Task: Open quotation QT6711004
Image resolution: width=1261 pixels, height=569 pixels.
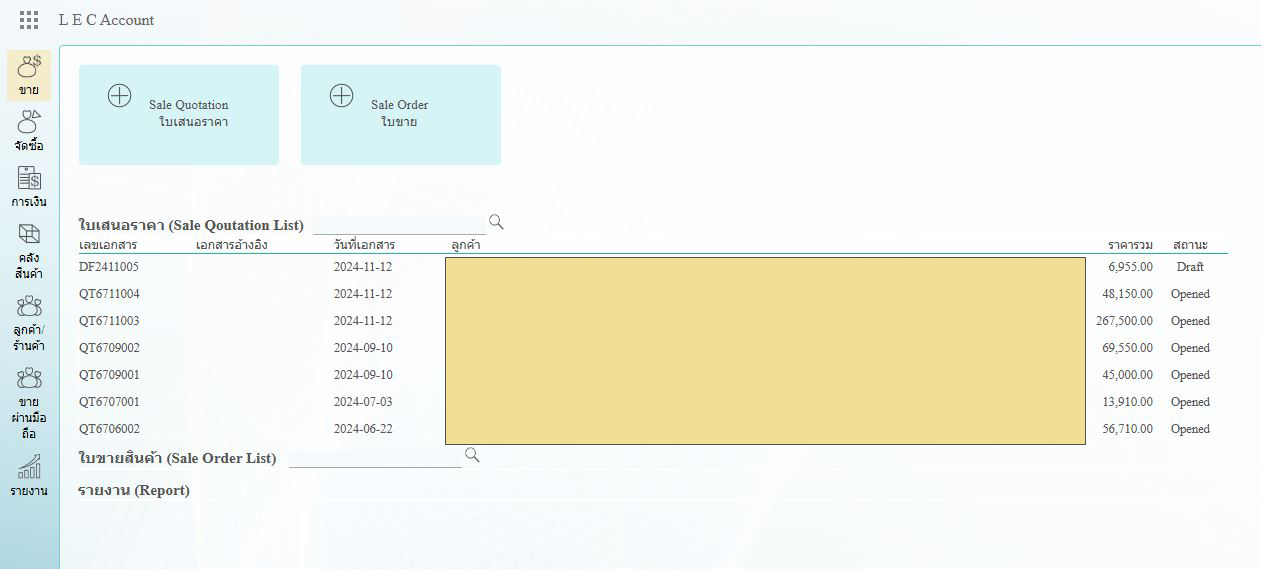Action: [x=109, y=294]
